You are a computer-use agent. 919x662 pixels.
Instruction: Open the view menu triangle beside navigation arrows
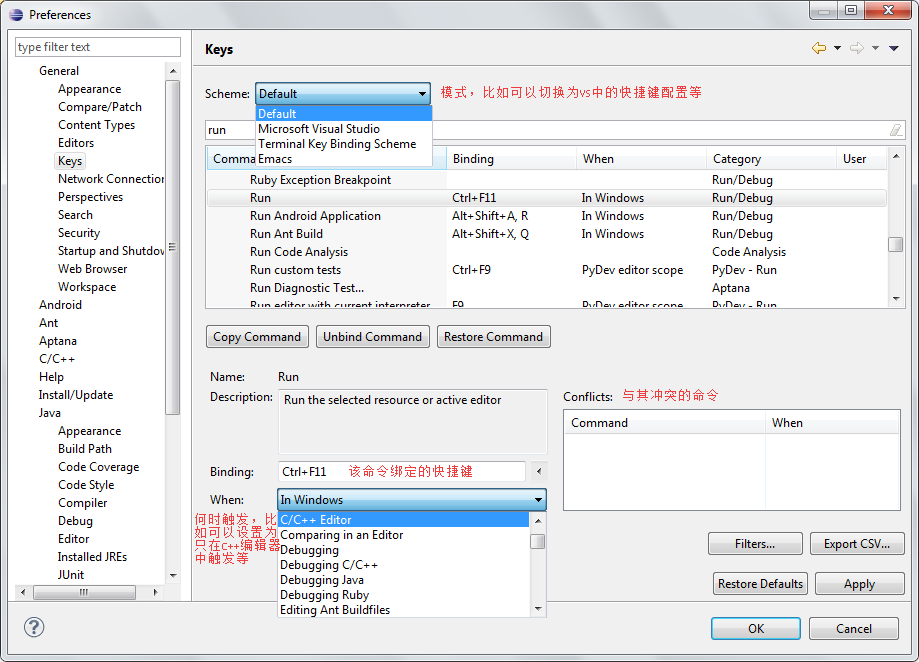(894, 49)
